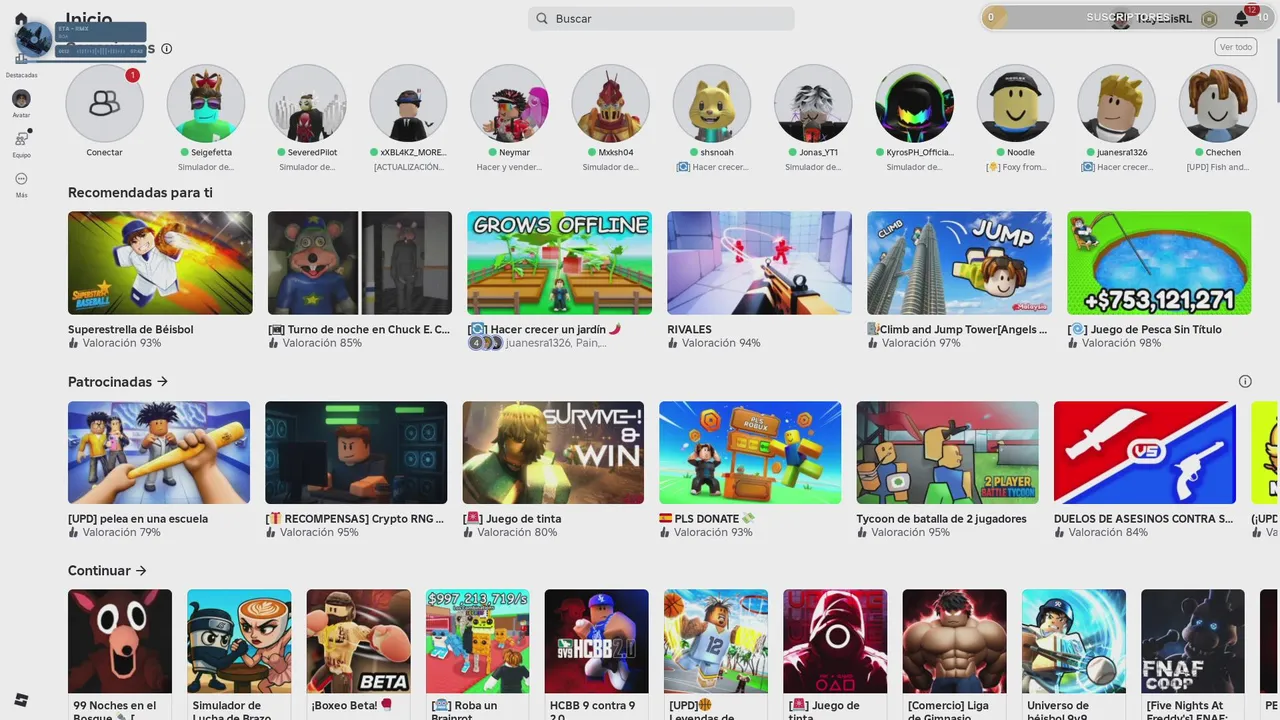Screen dimensions: 1280x720
Task: Click the info icon beside Patrocinadas row
Action: 1245,381
